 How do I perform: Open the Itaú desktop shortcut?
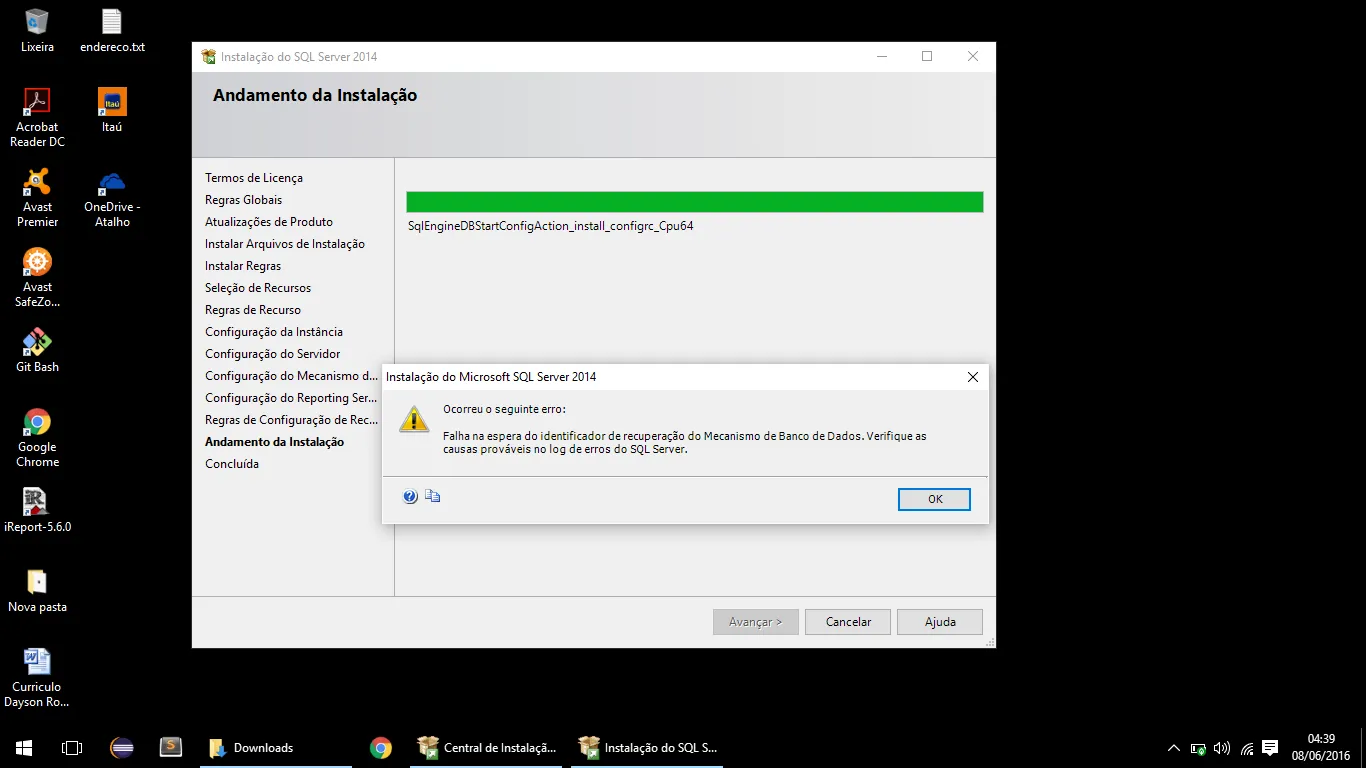click(112, 103)
